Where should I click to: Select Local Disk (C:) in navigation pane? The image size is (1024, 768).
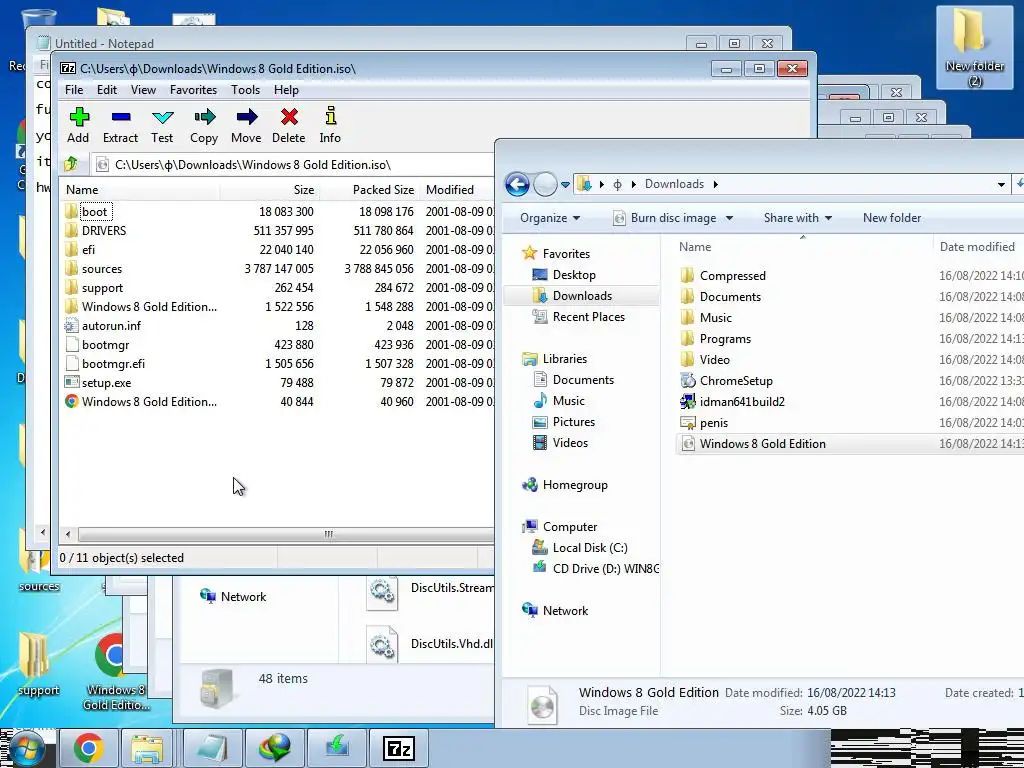pyautogui.click(x=579, y=548)
